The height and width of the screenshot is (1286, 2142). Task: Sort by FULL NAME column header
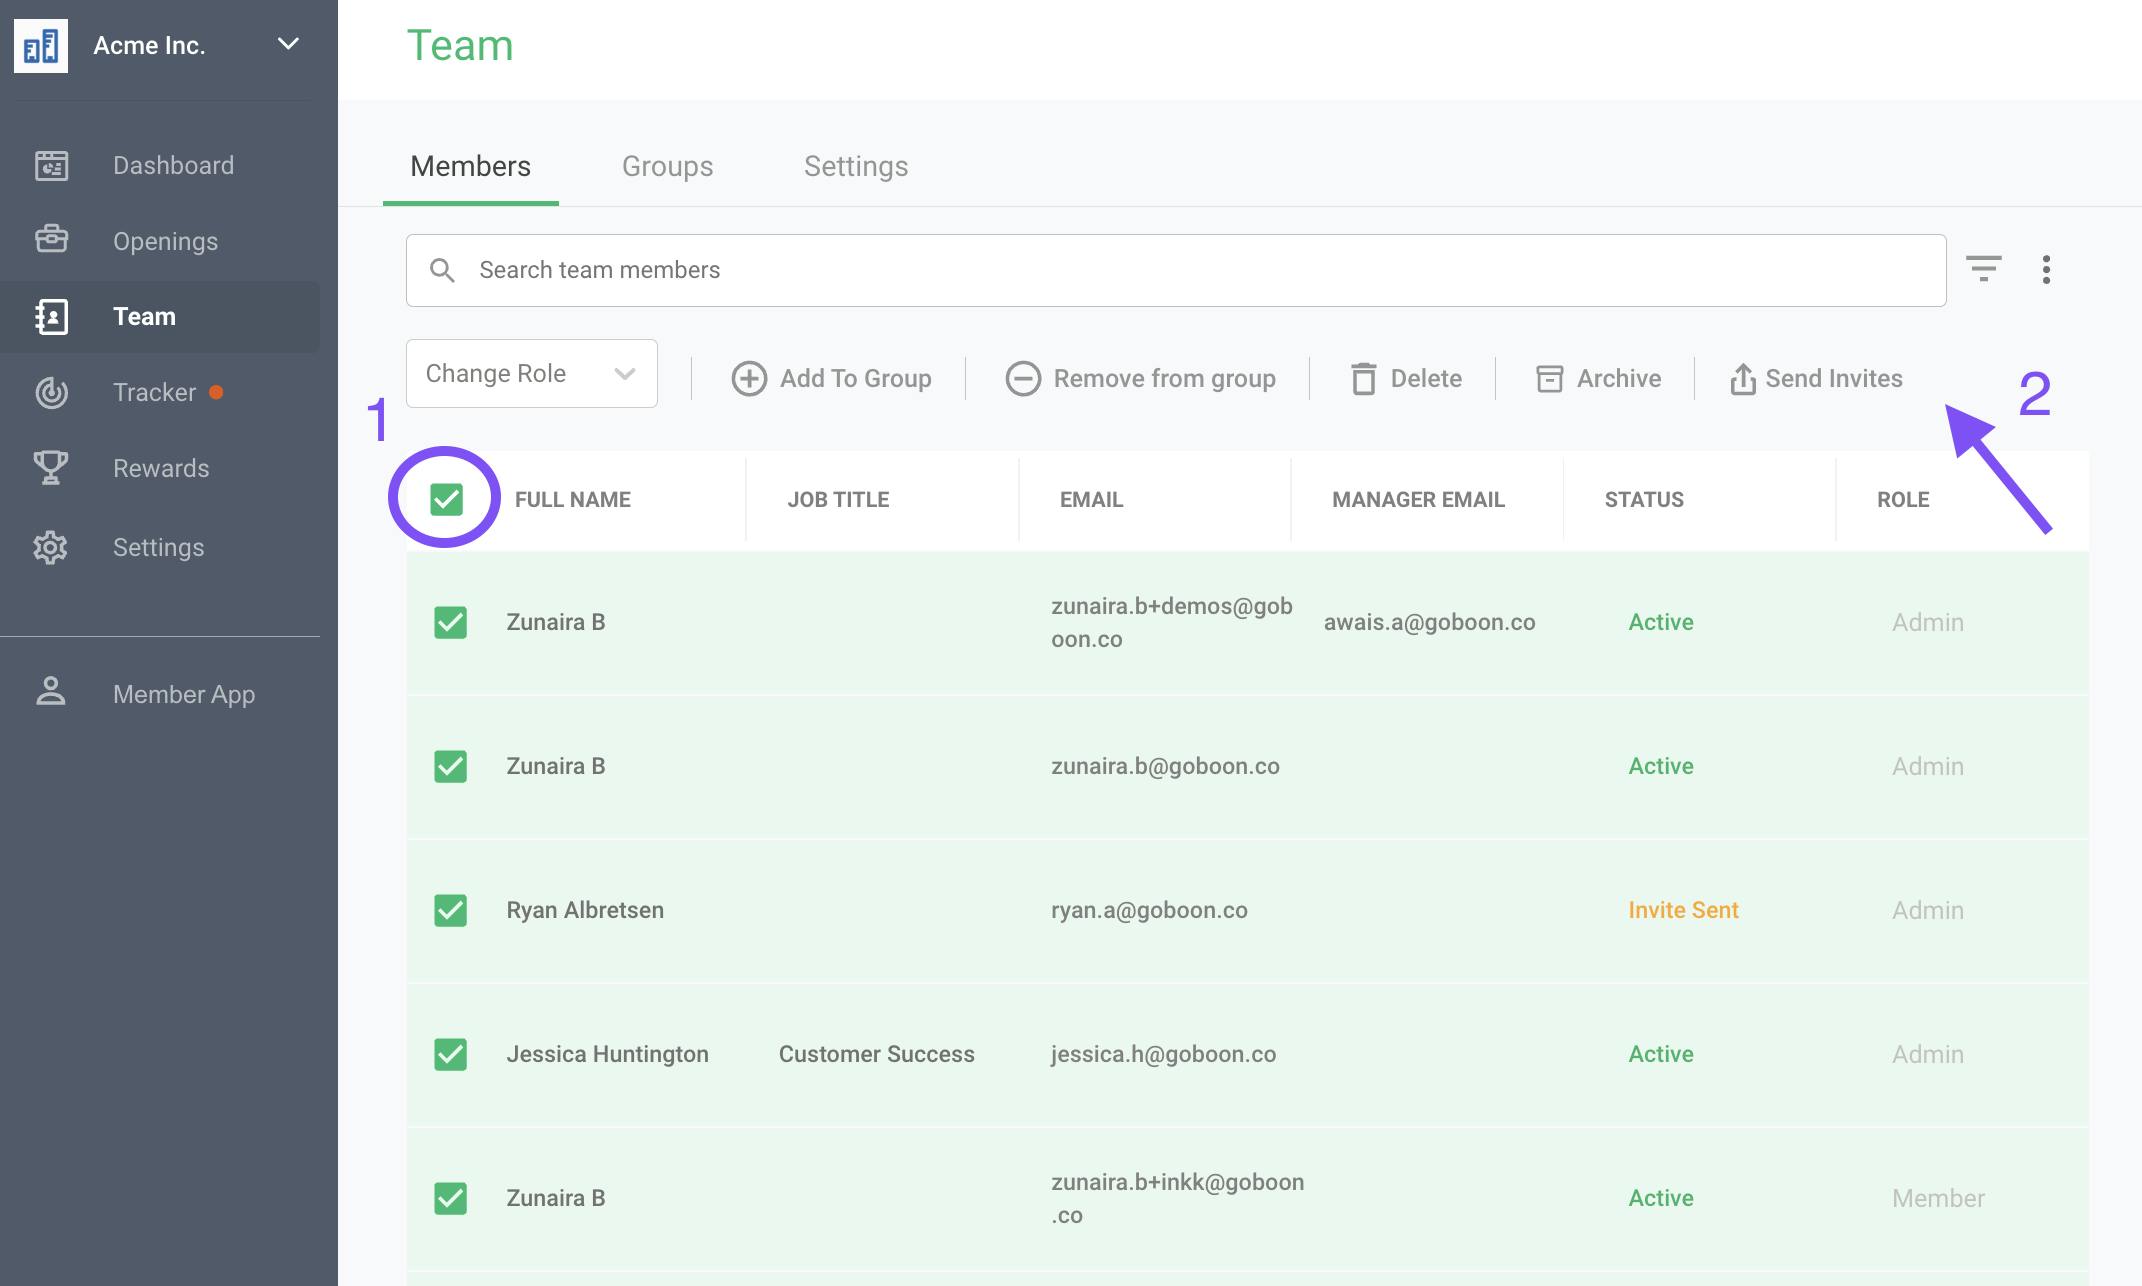(572, 499)
